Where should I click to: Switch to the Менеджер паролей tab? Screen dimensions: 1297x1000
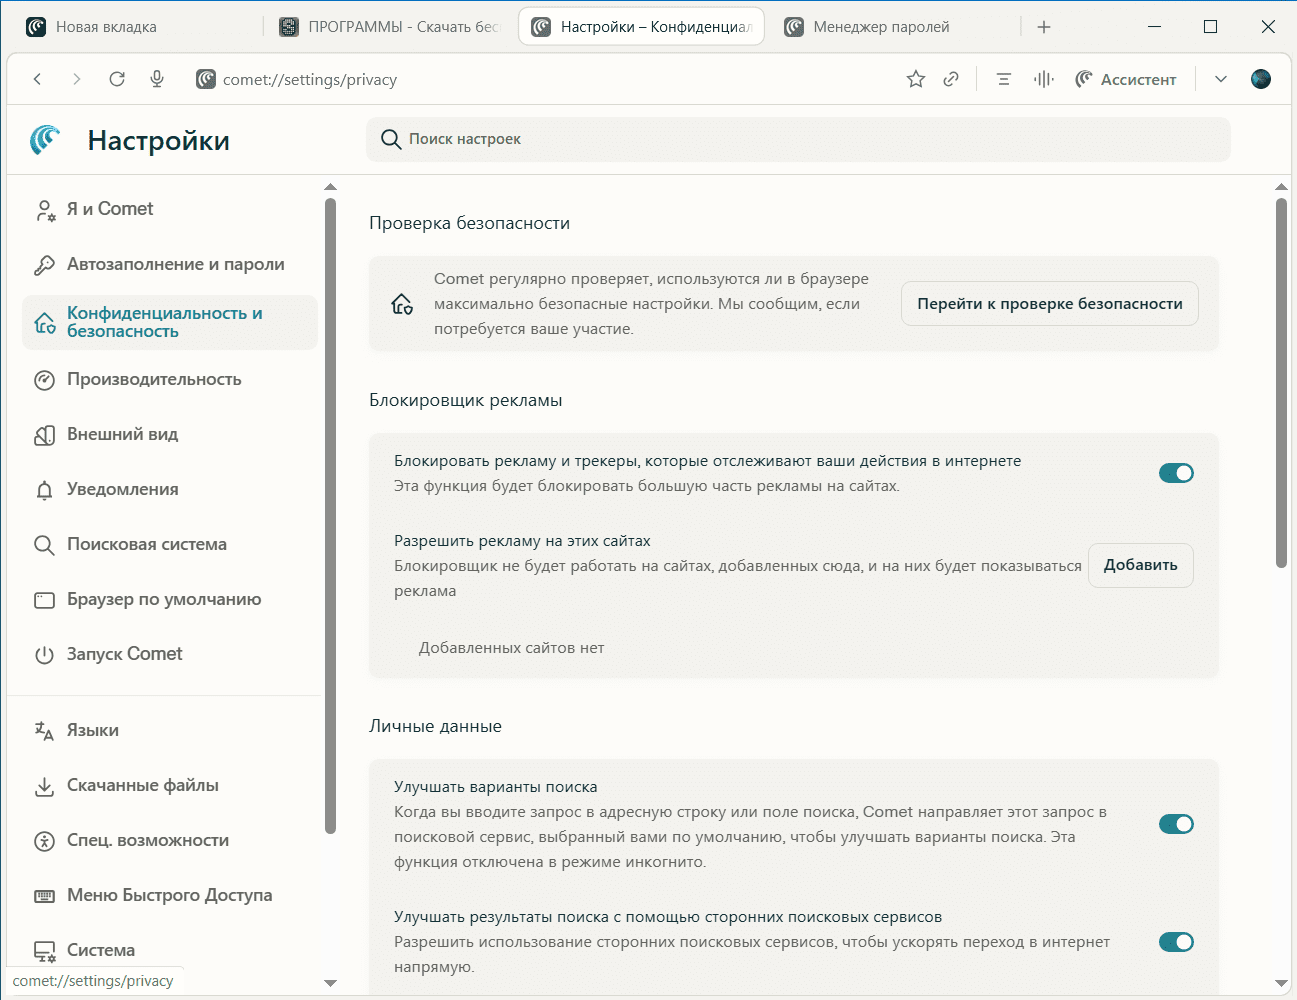[x=881, y=27]
